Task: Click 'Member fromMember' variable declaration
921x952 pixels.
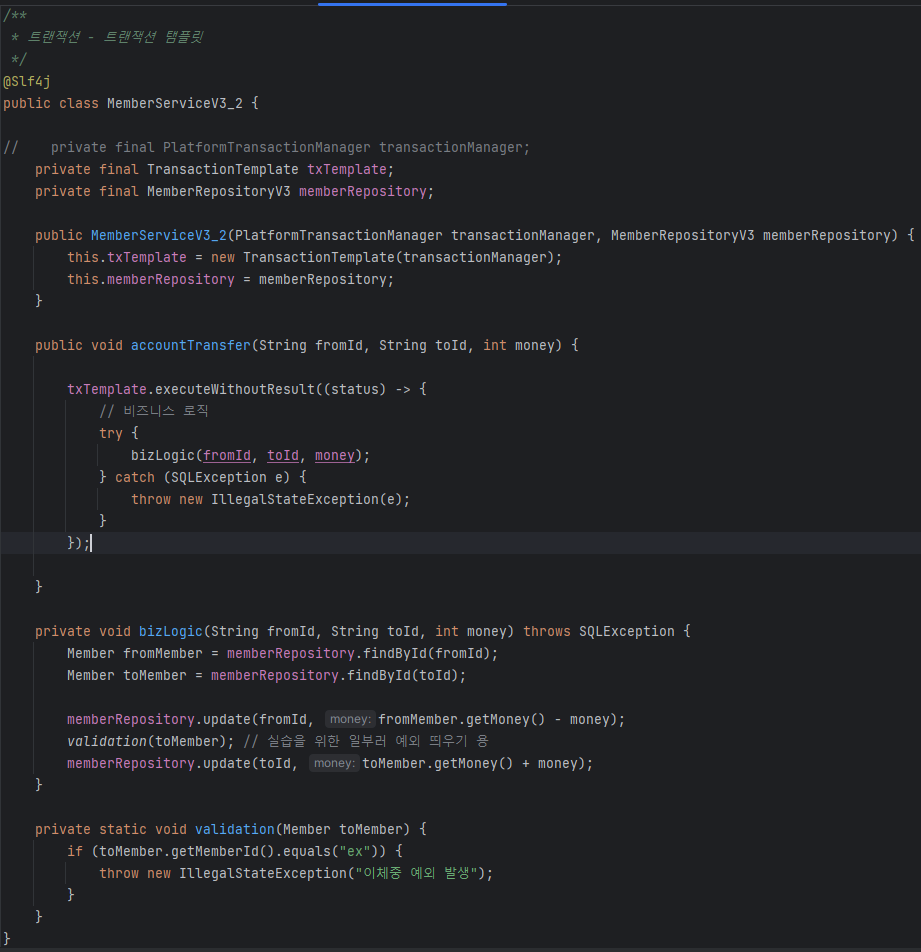Action: [135, 653]
